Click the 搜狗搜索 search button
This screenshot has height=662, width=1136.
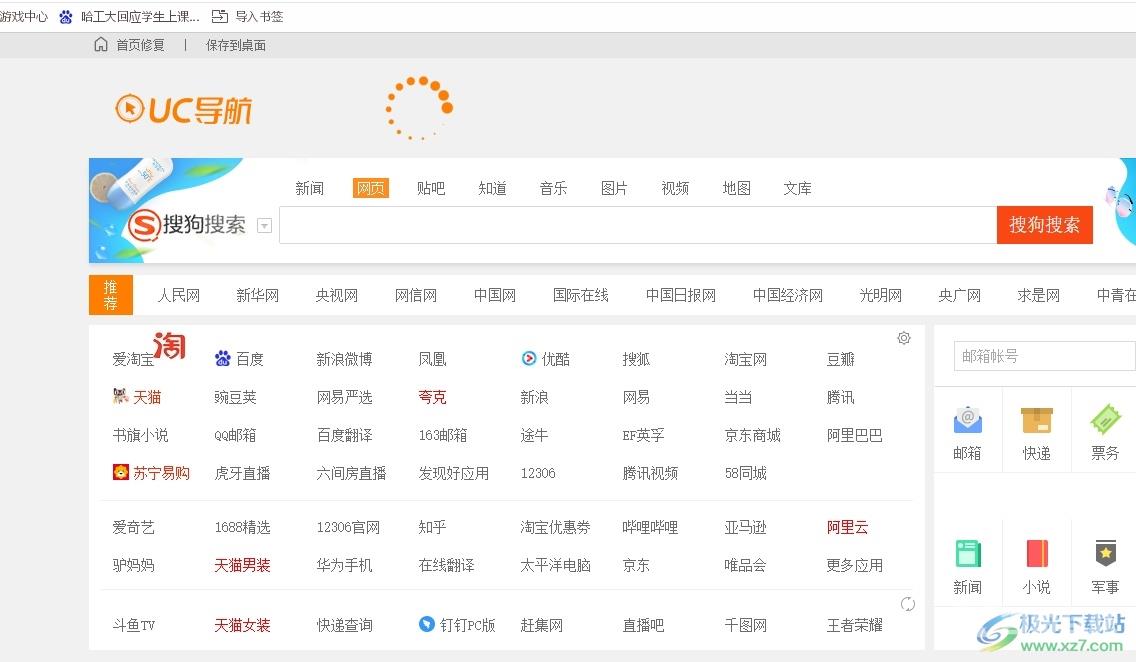[x=1044, y=225]
